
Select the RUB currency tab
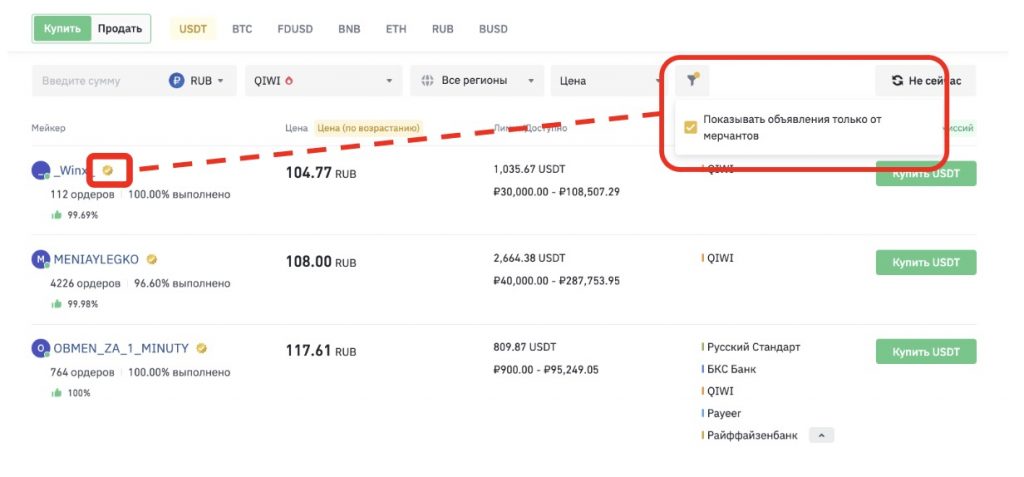442,29
